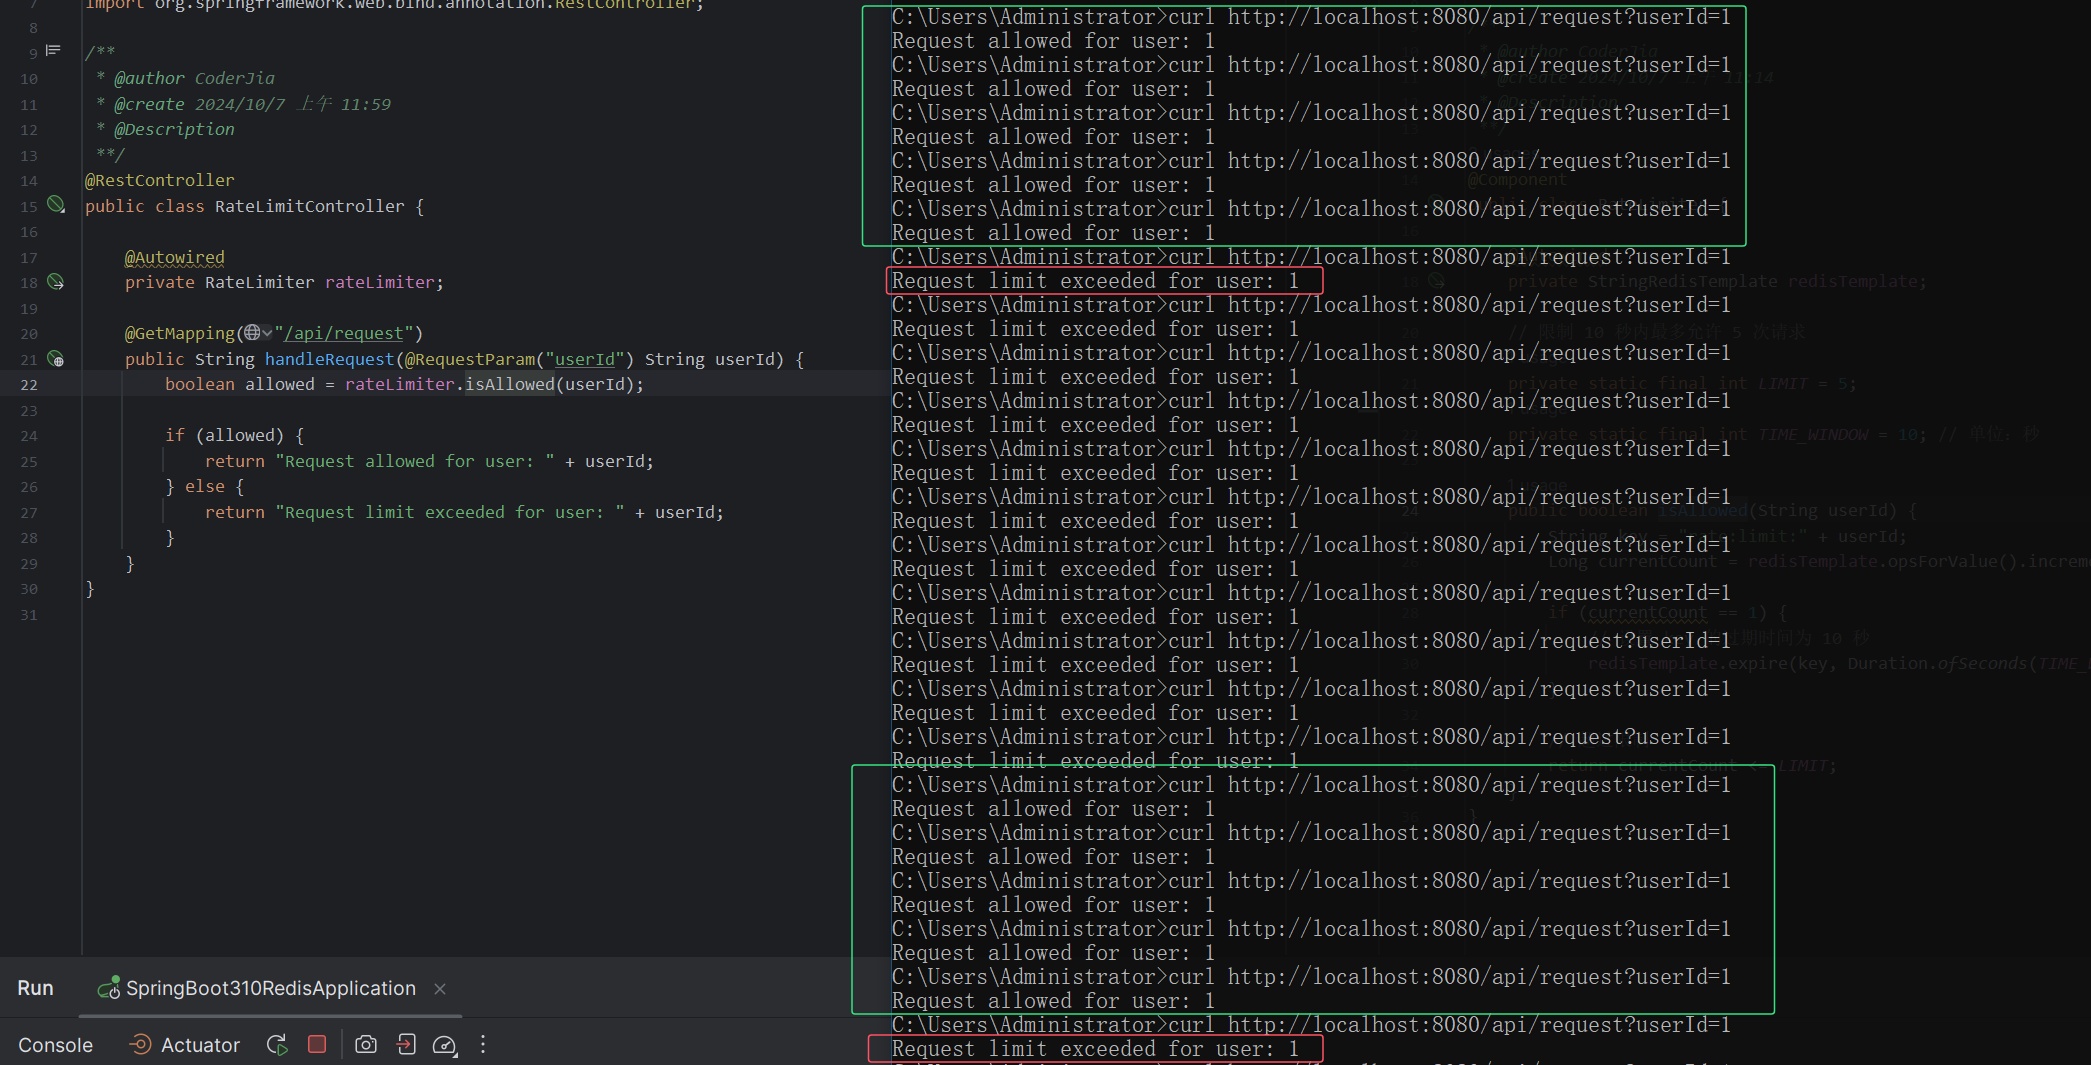2091x1065 pixels.
Task: Open the globe URL dropdown in @GetMapping
Action: pyautogui.click(x=258, y=333)
